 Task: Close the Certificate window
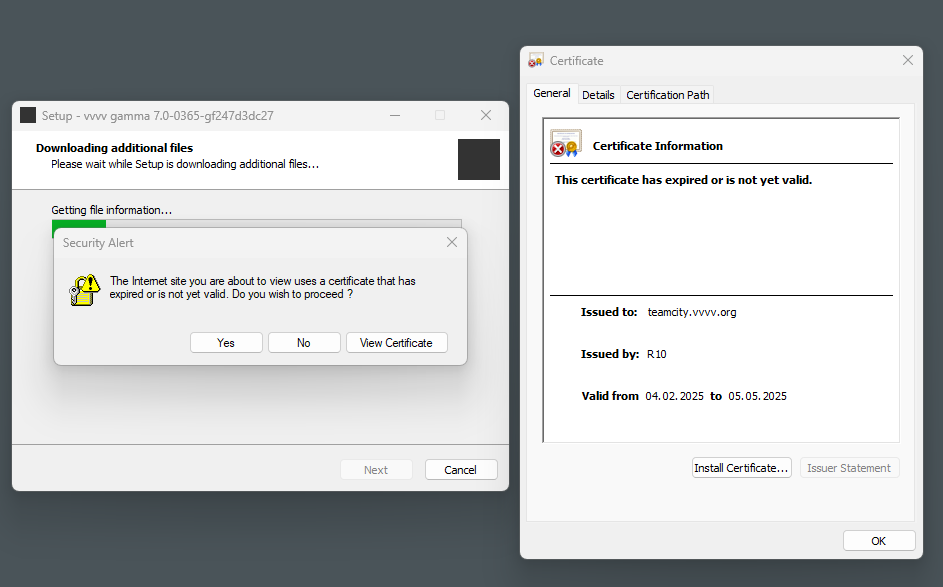tap(908, 60)
